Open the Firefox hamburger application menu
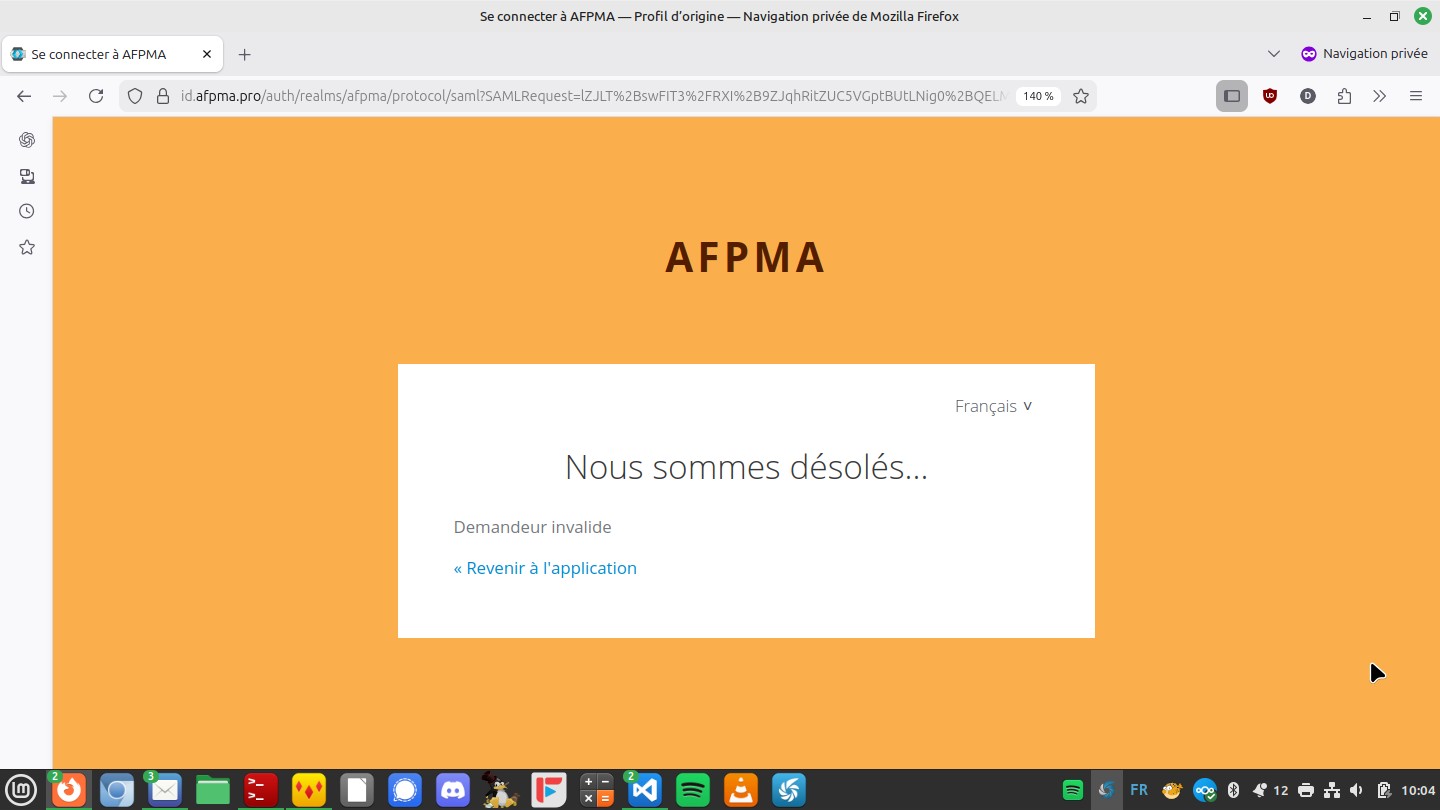Viewport: 1440px width, 810px height. pos(1416,96)
